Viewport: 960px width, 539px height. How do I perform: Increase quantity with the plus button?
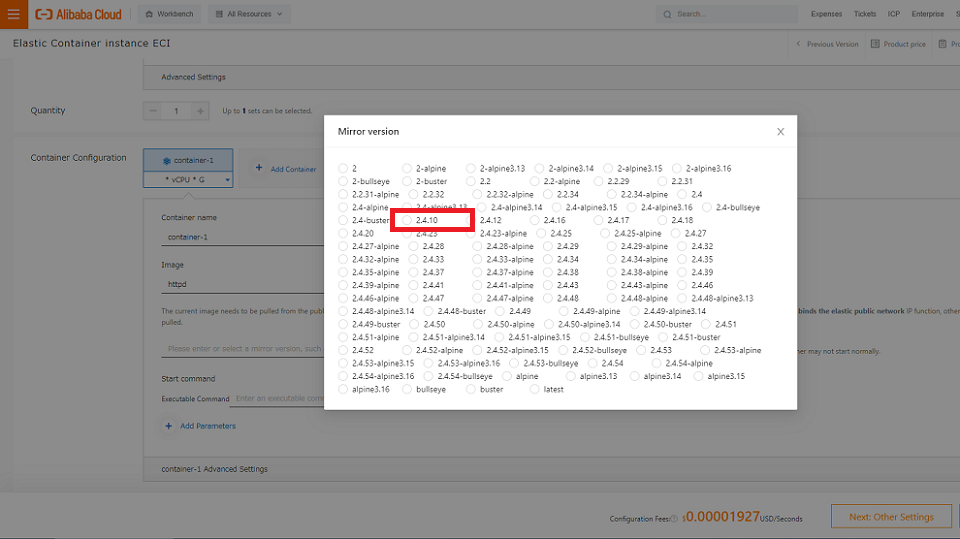coord(201,111)
